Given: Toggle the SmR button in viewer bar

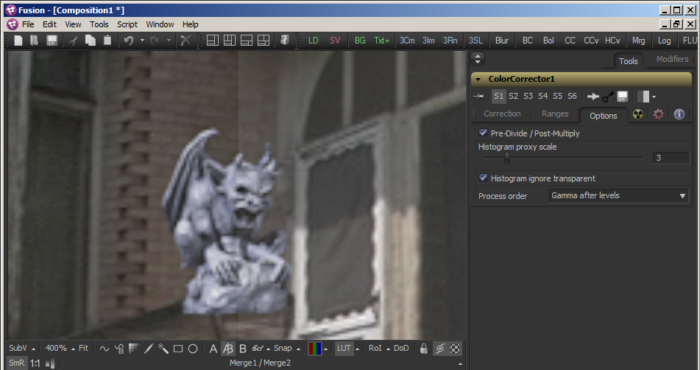Looking at the screenshot, I should 17,363.
